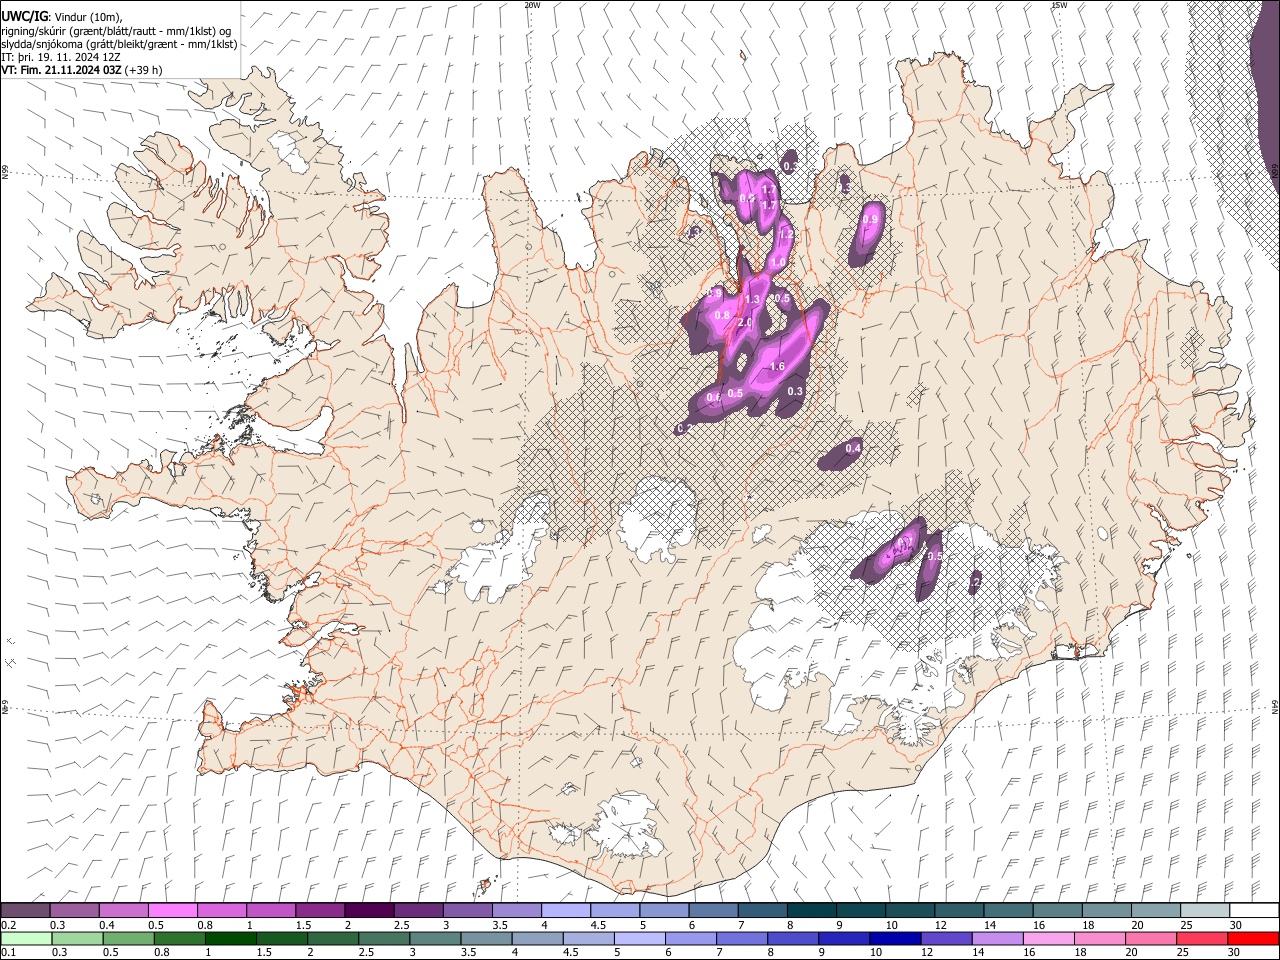Screen dimensions: 1280x960
Task: Click the header line 'UWC/IG: Vindur (10m),'
Action: point(62,17)
